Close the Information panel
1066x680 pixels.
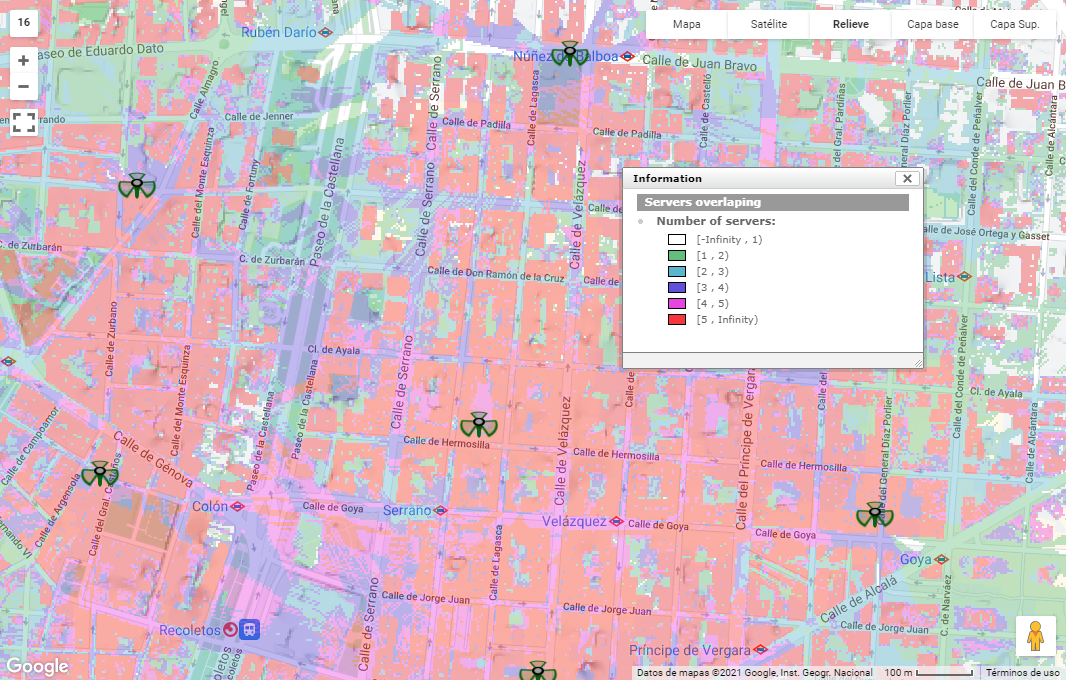pos(907,179)
